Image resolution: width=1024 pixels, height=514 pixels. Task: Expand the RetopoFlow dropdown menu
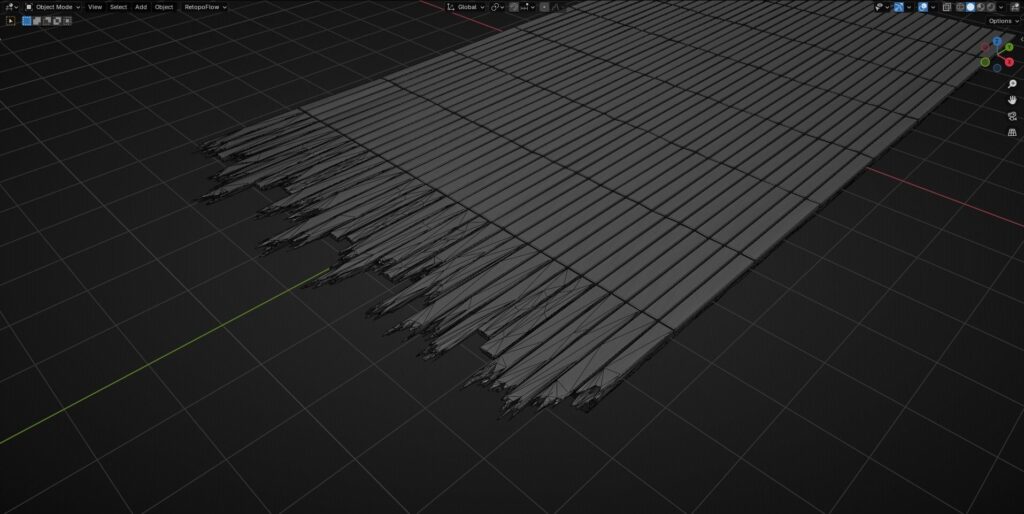coord(204,7)
